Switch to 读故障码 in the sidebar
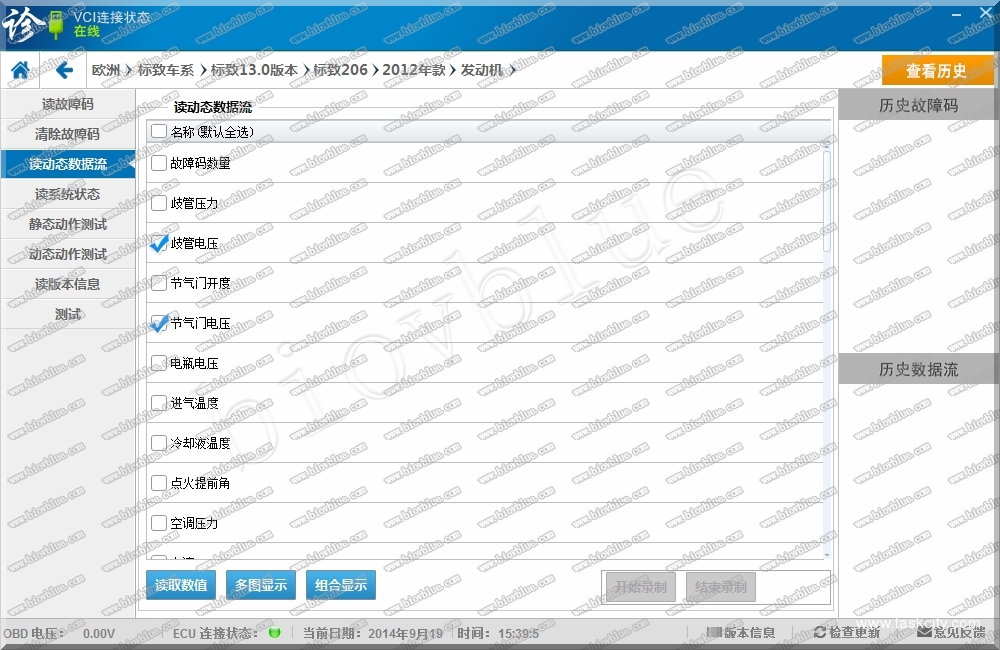The width and height of the screenshot is (1000, 650). pos(68,104)
